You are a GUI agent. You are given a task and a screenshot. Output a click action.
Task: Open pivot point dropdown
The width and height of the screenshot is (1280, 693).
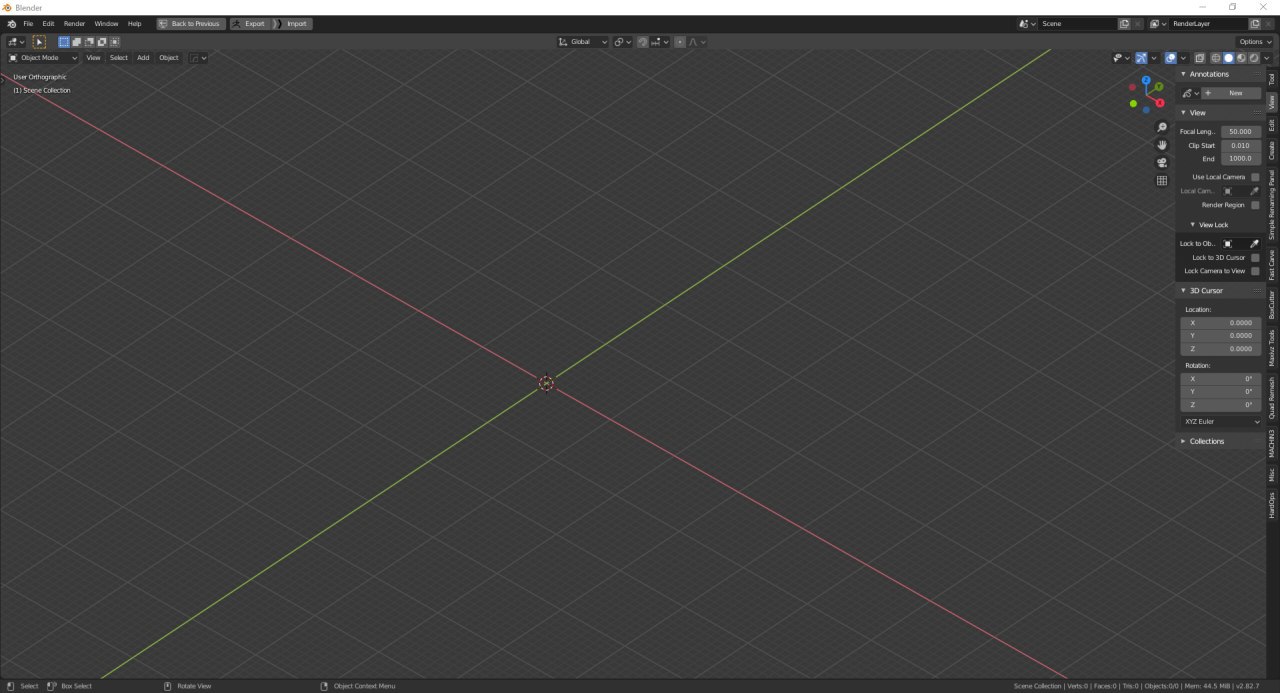point(622,42)
